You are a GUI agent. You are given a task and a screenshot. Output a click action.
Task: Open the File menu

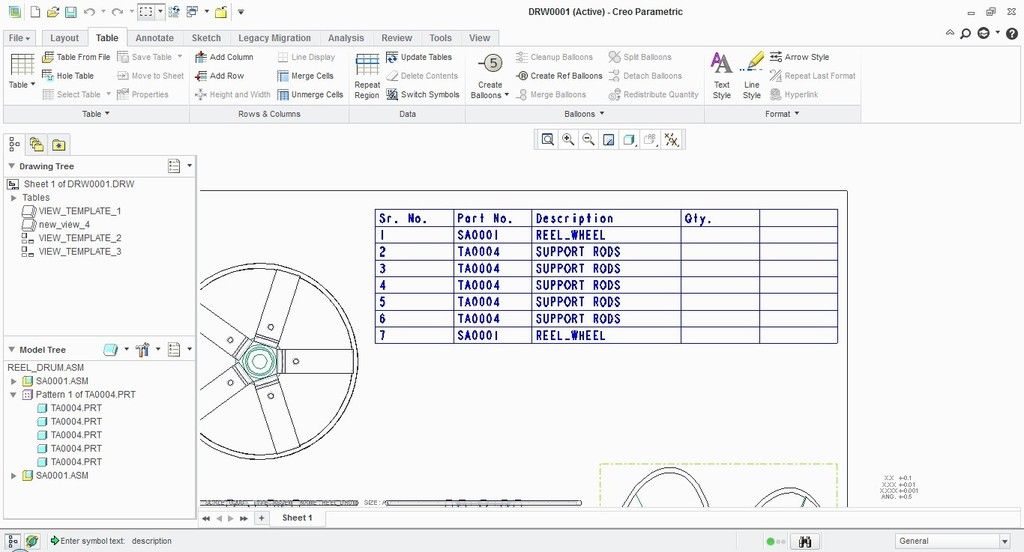(20, 38)
